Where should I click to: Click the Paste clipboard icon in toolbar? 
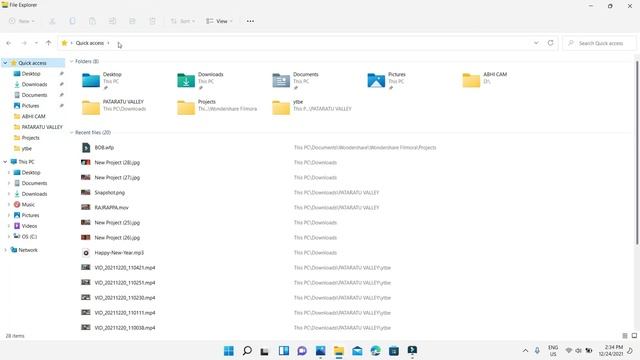[x=92, y=21]
